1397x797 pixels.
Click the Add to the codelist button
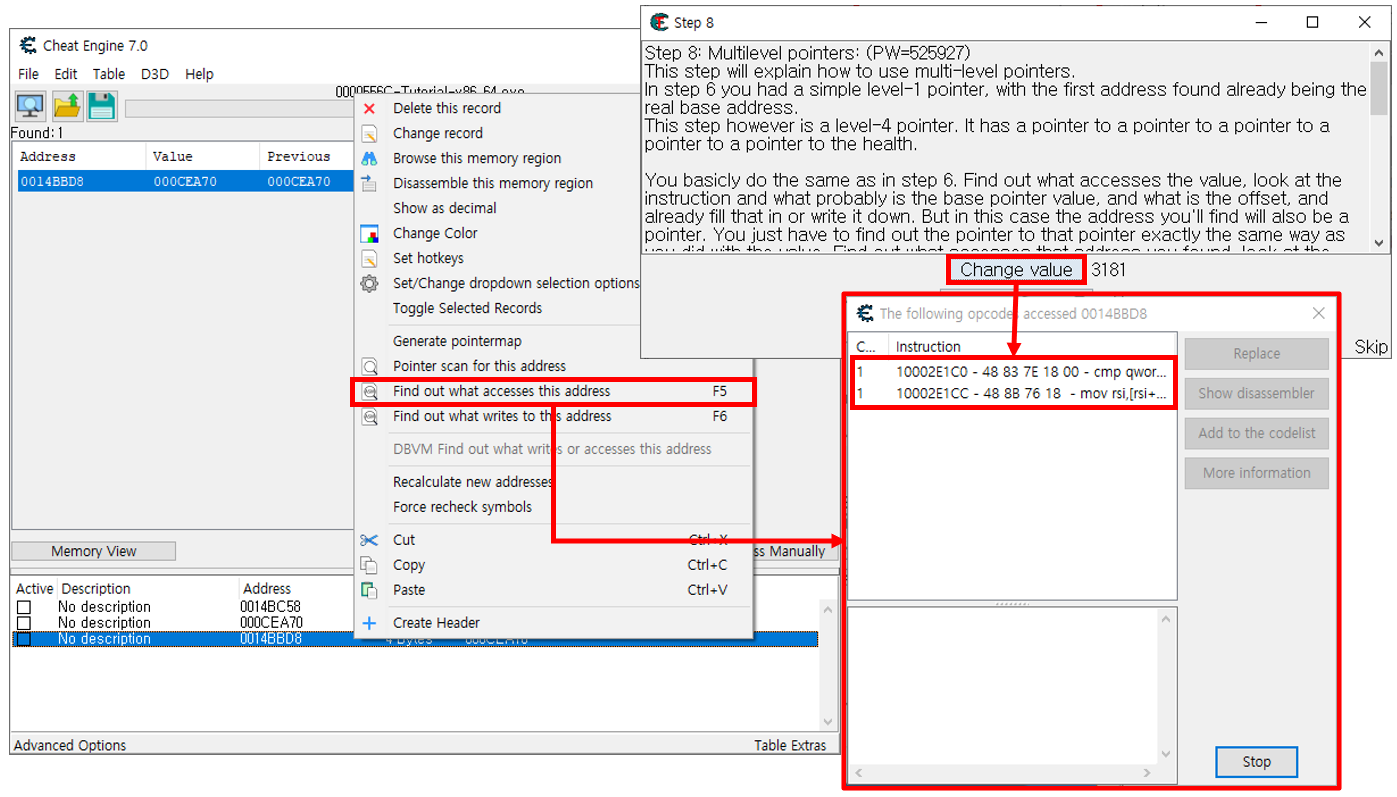[x=1257, y=433]
